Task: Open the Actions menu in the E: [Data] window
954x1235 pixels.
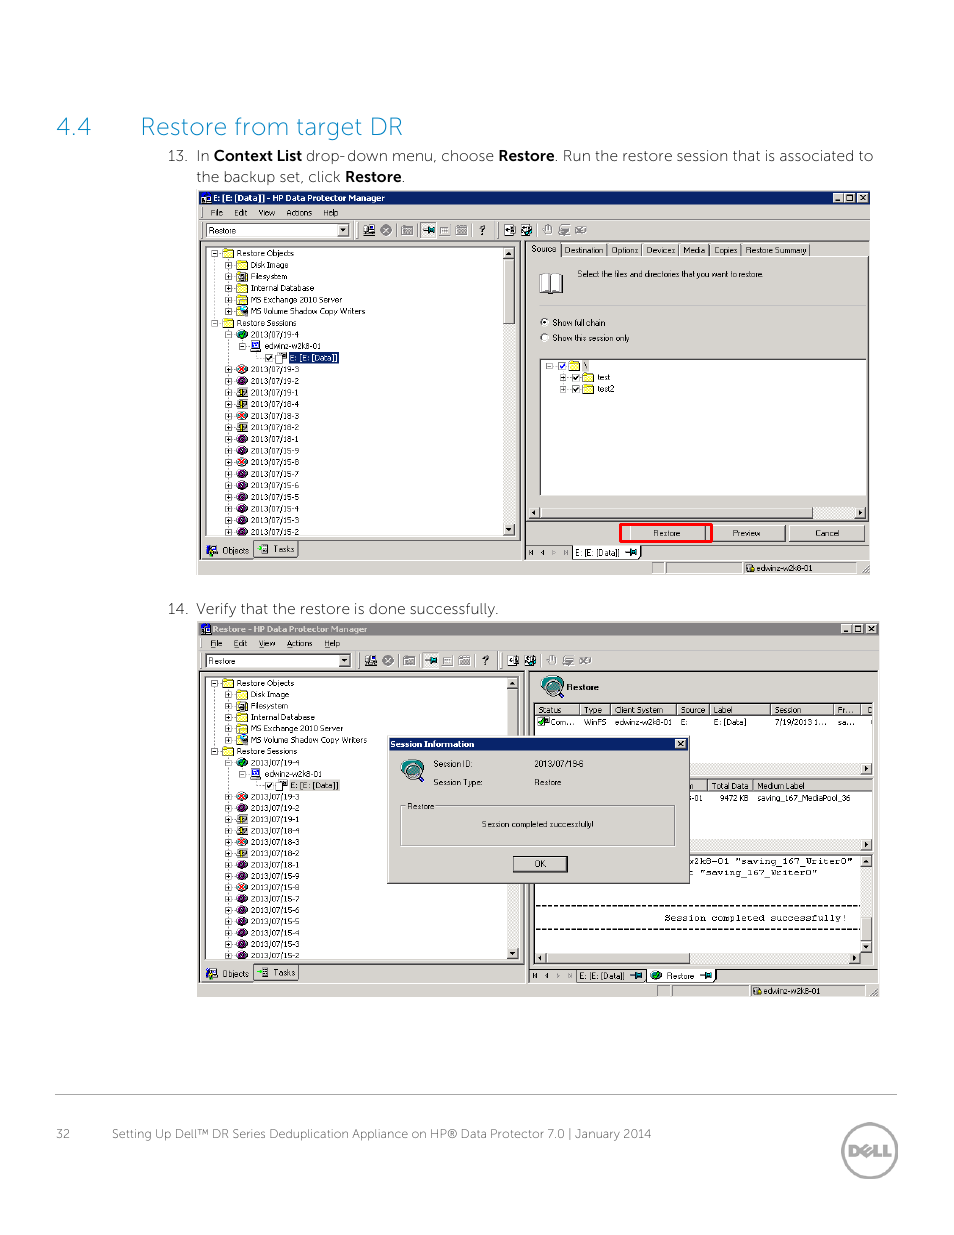Action: 299,213
